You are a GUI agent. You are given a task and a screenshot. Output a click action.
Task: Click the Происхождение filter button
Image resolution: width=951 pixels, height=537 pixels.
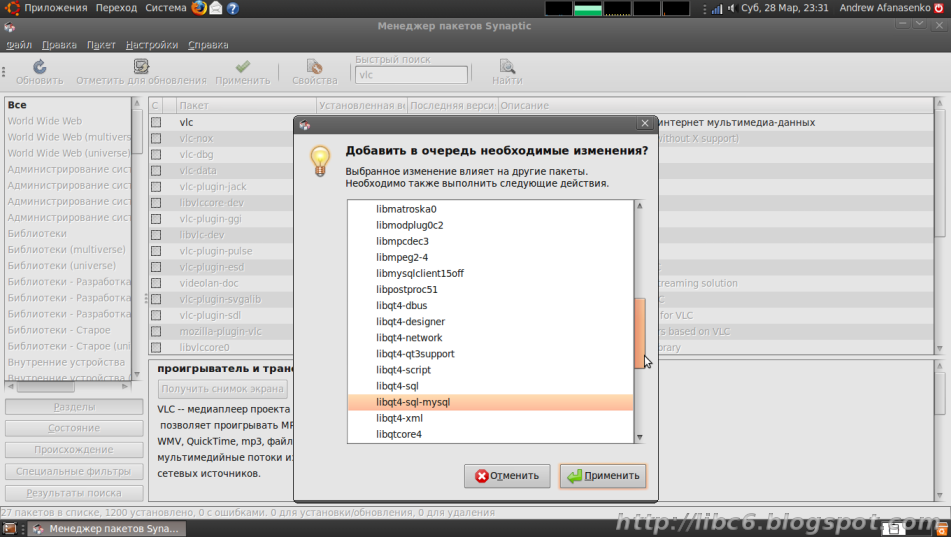point(74,450)
